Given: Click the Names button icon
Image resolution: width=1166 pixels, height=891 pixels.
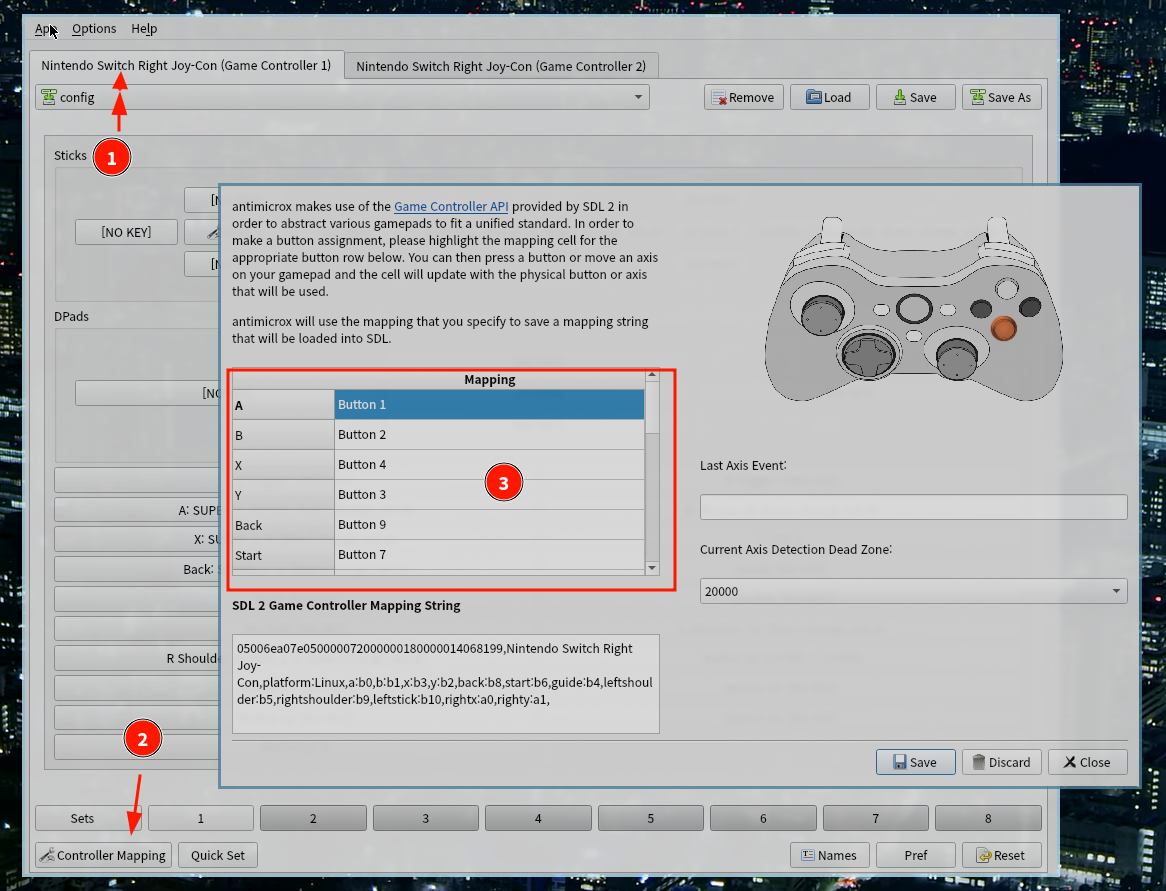Looking at the screenshot, I should pos(808,855).
